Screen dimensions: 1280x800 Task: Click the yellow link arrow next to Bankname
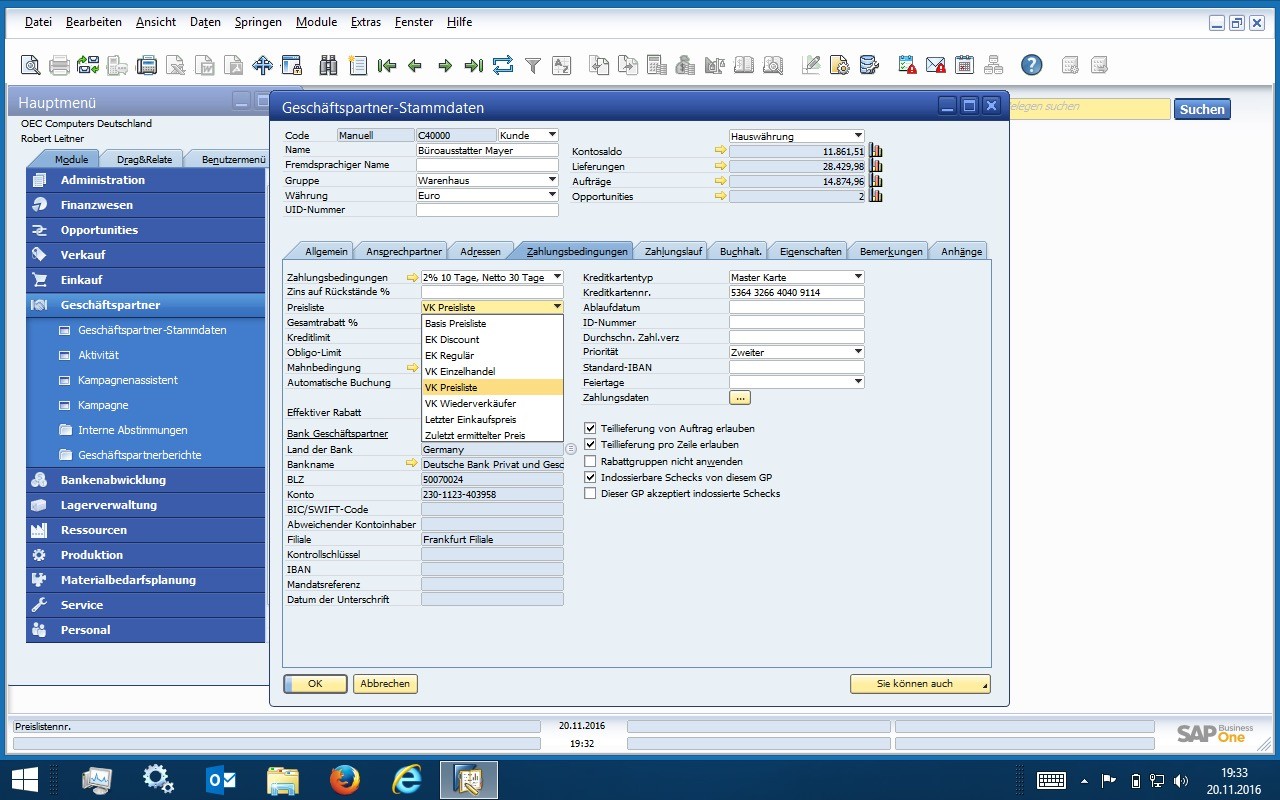pos(411,464)
